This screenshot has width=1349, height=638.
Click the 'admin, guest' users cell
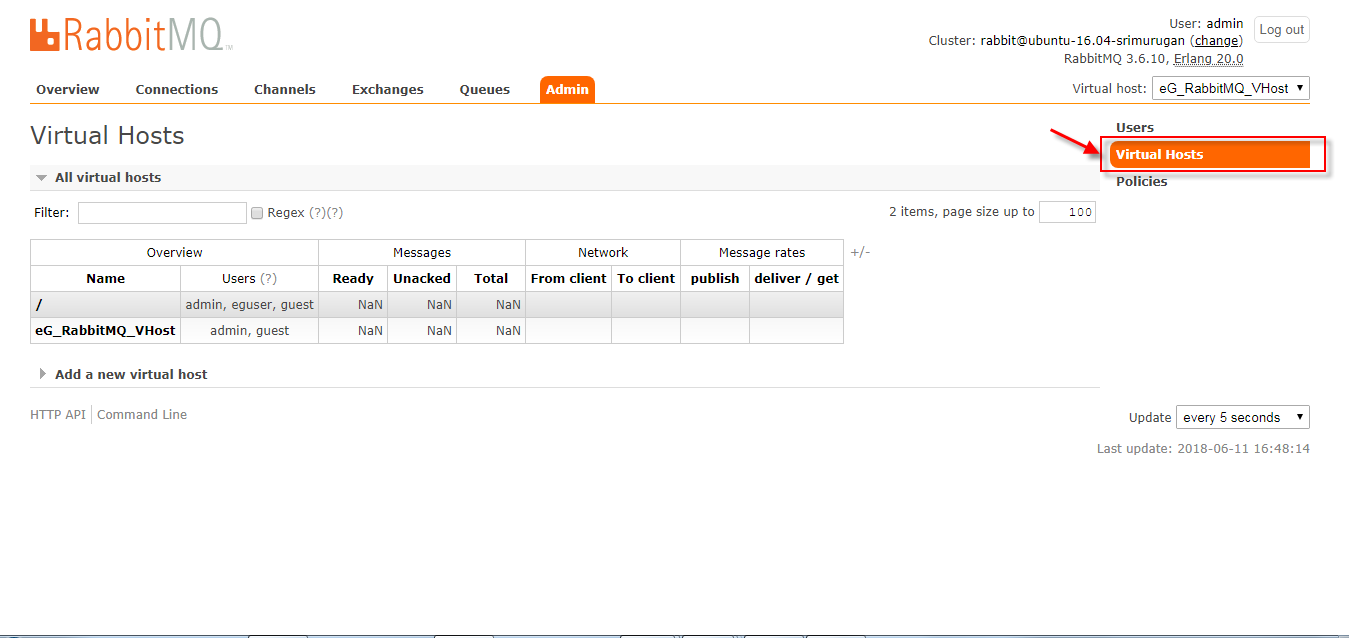click(x=249, y=330)
